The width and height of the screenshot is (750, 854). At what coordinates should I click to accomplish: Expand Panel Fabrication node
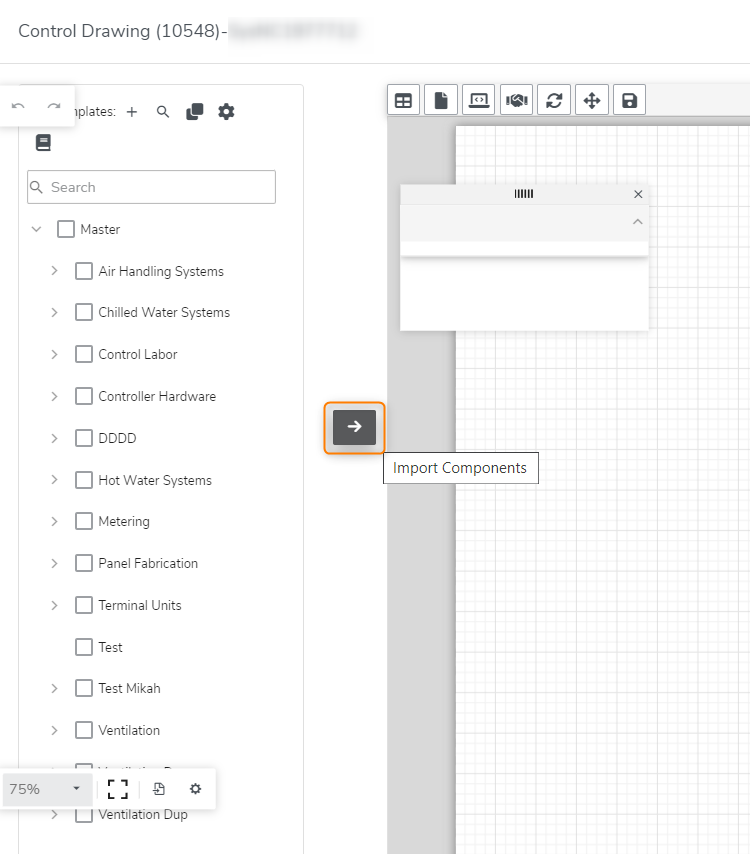(x=54, y=563)
